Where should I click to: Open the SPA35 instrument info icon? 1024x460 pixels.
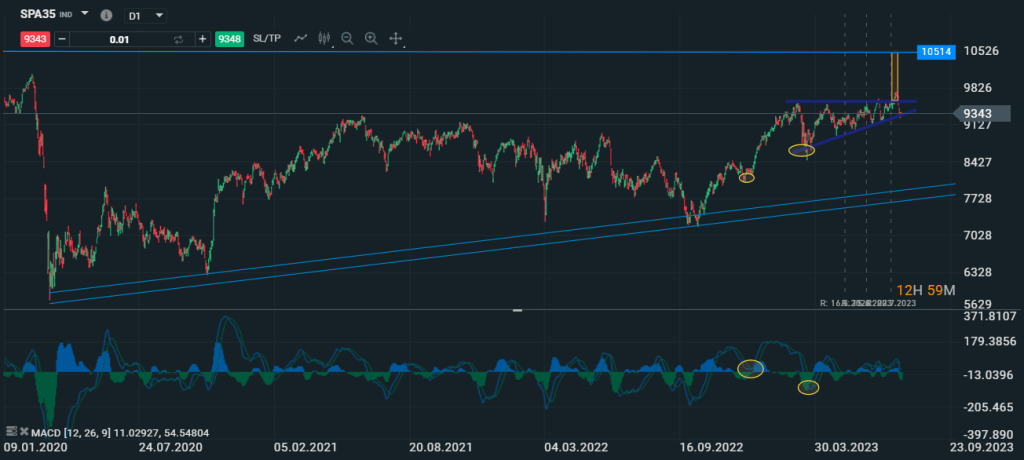click(106, 14)
